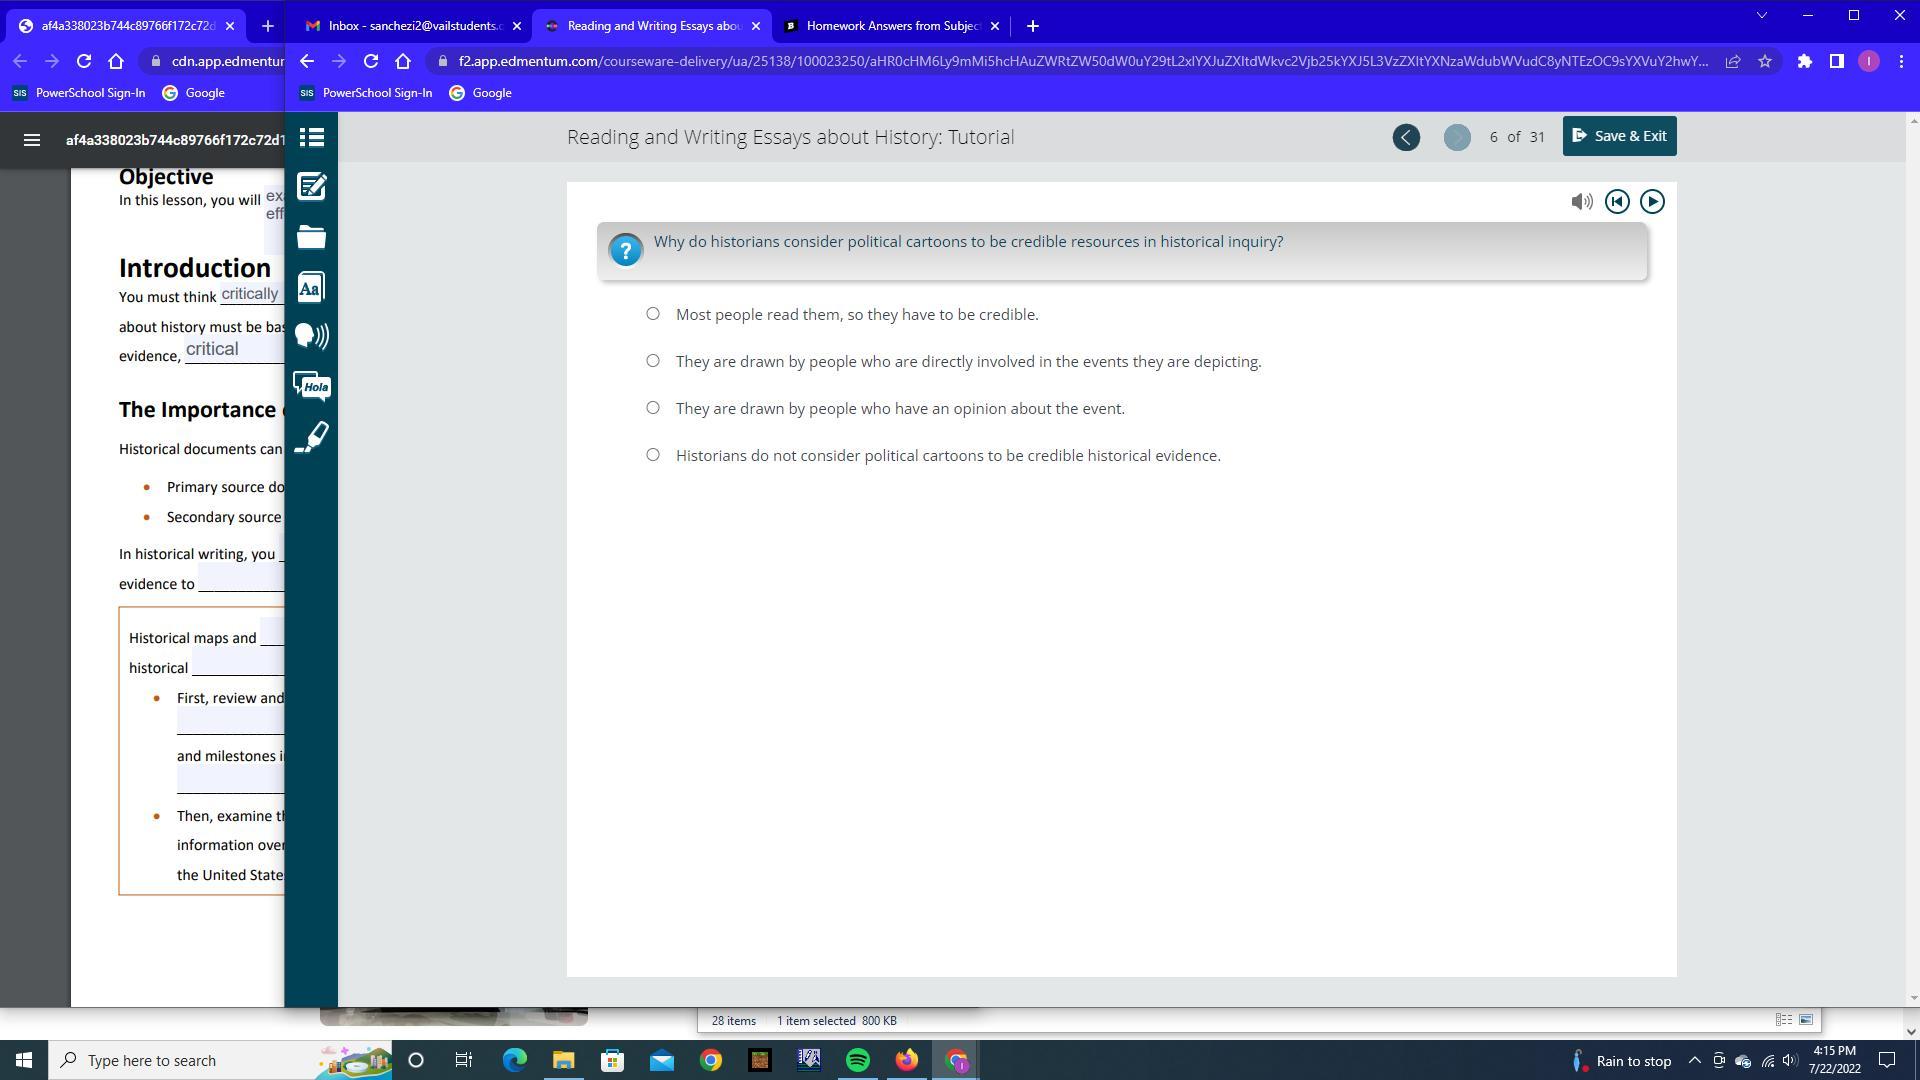Open the folder resources icon in sidebar
The height and width of the screenshot is (1080, 1920).
click(x=311, y=237)
